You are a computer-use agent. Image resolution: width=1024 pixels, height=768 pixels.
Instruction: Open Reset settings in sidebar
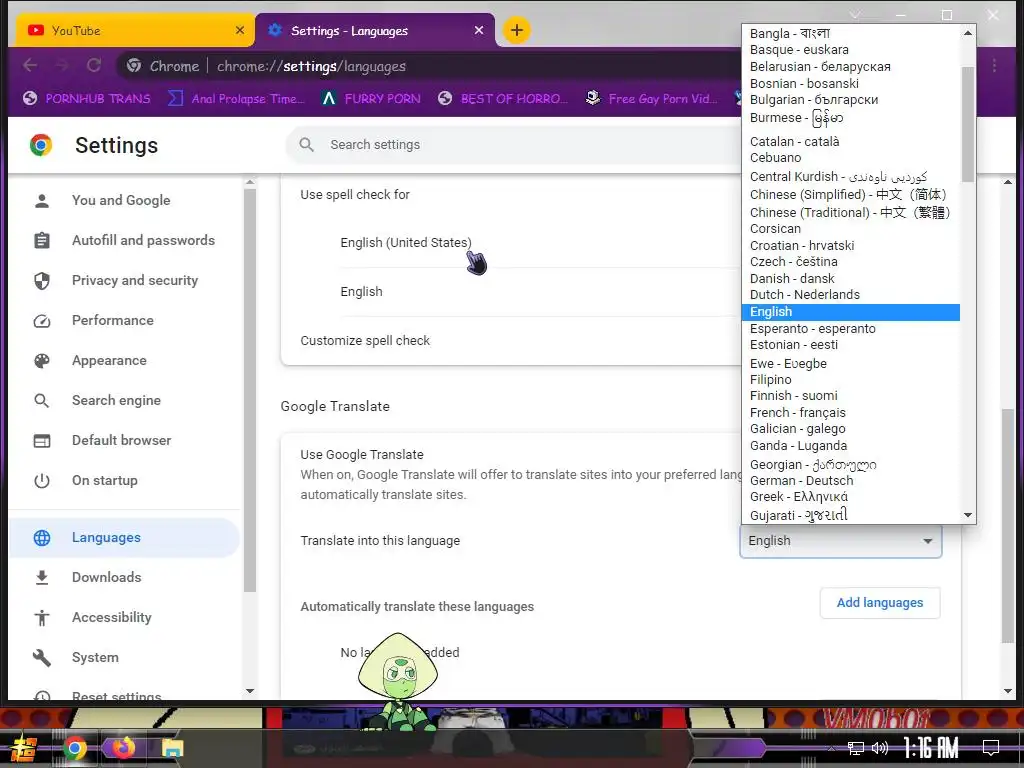[x=116, y=695]
